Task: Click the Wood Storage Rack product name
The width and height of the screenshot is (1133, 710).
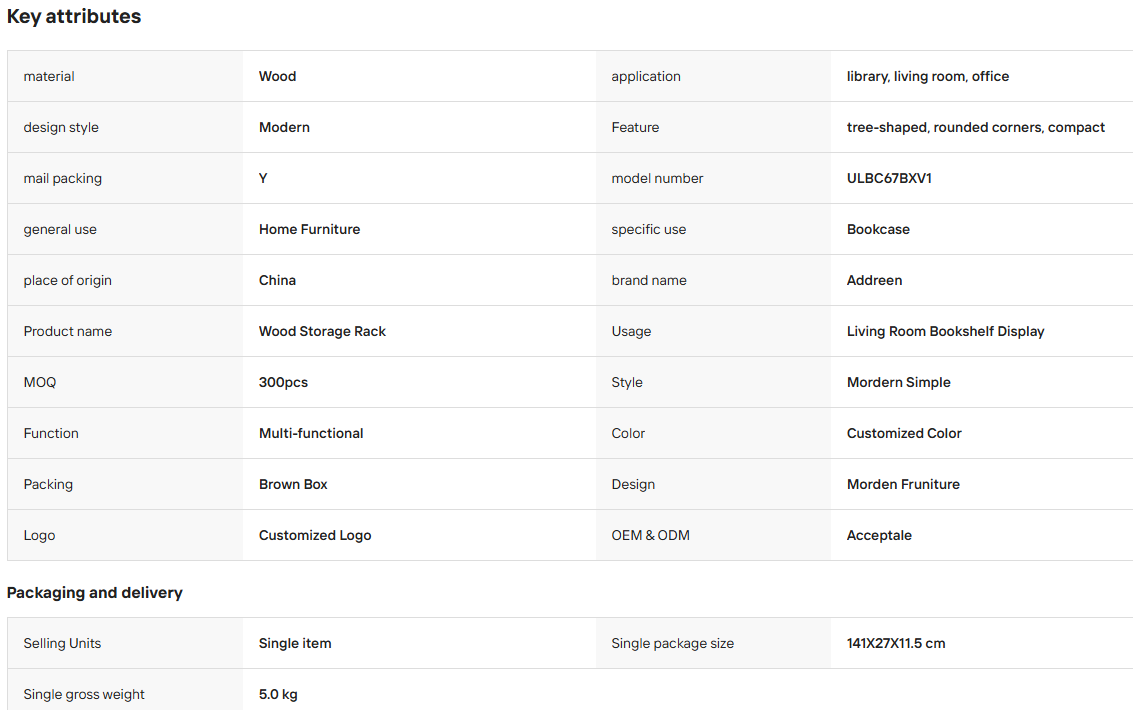Action: [x=322, y=332]
